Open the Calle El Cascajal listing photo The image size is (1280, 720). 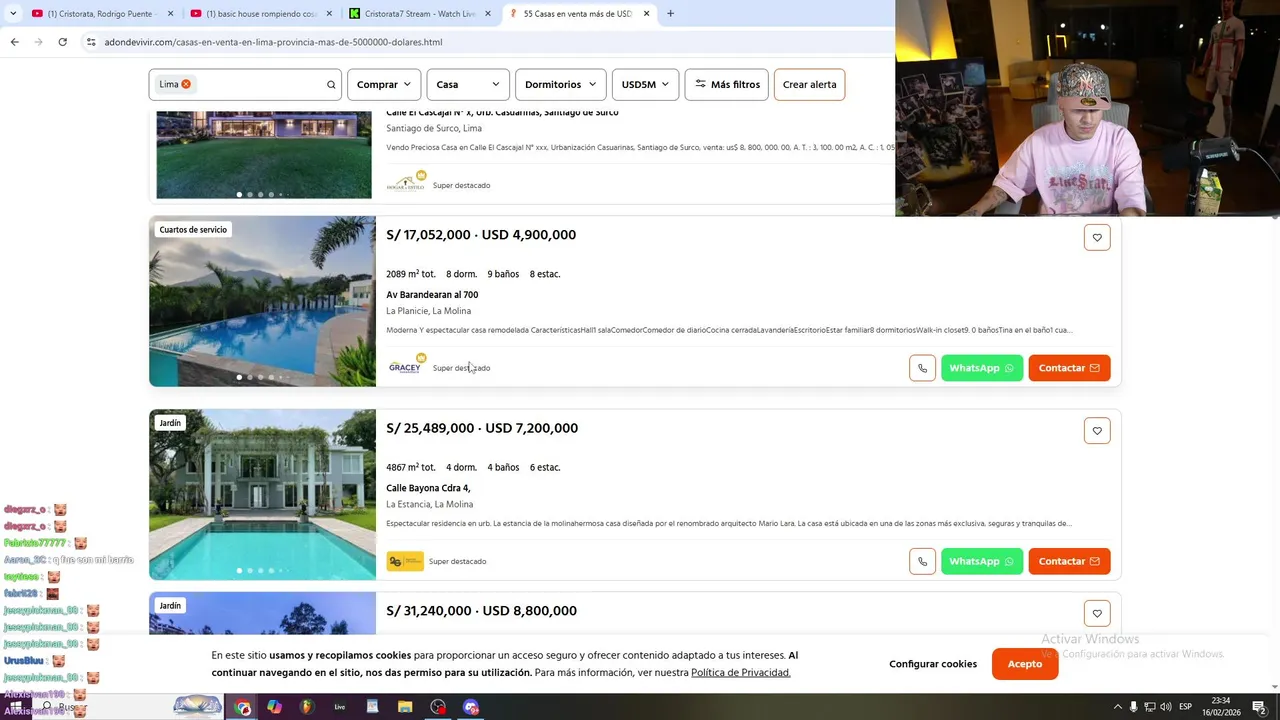click(264, 155)
